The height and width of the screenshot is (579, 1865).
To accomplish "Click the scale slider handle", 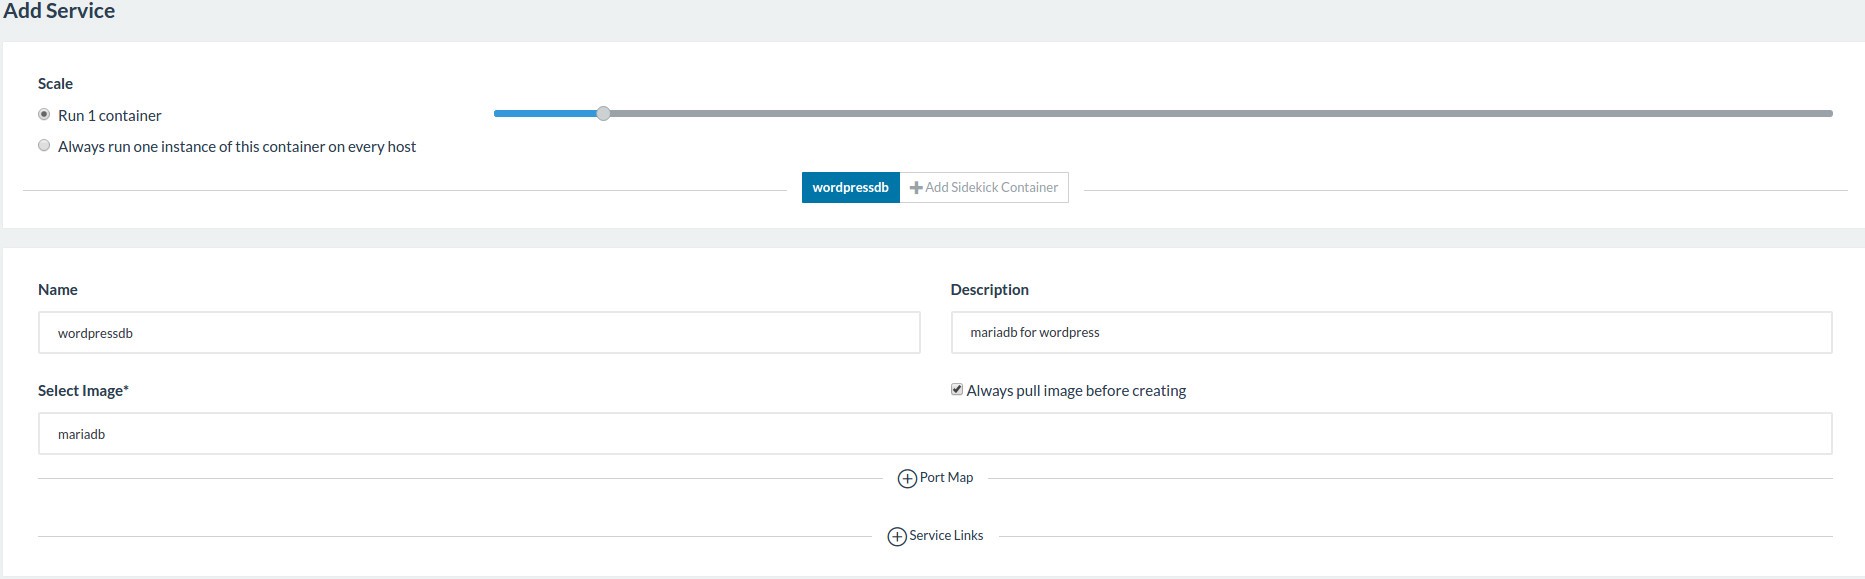I will (x=603, y=114).
